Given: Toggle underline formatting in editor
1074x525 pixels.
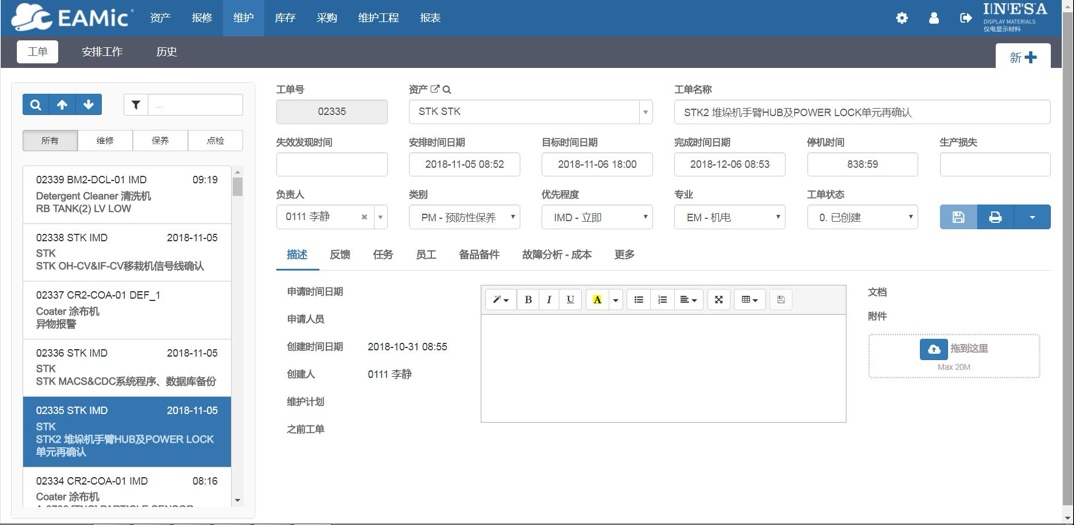Looking at the screenshot, I should click(570, 300).
